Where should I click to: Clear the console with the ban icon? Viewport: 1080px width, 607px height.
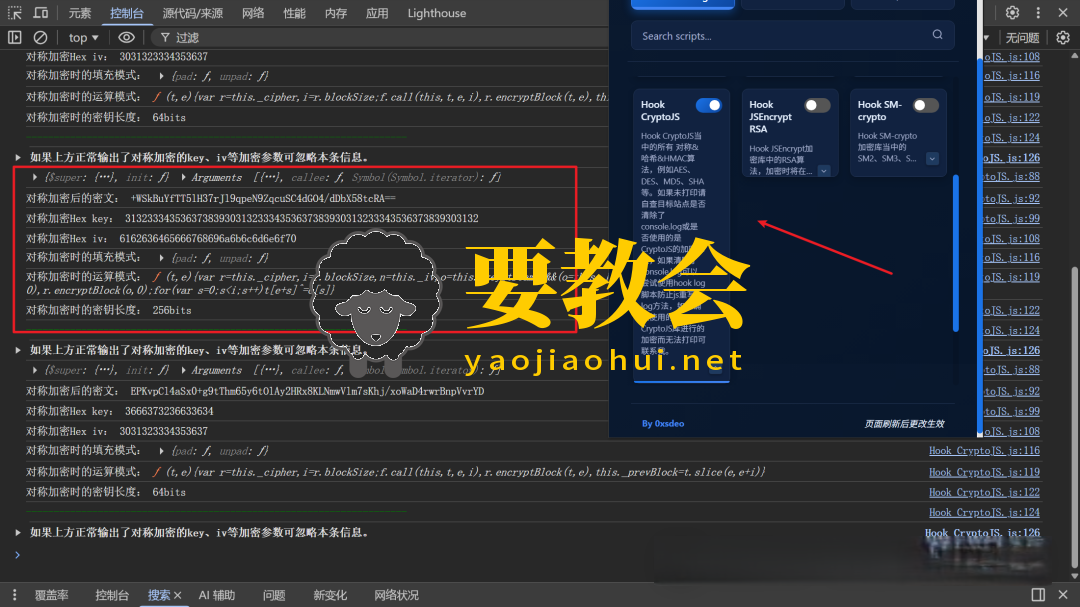pos(41,37)
